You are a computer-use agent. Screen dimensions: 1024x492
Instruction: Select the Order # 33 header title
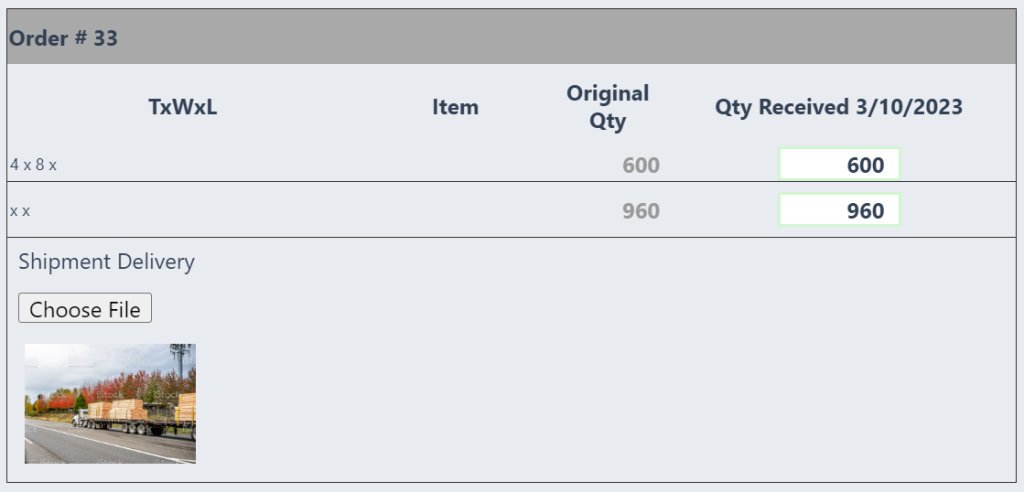(63, 38)
